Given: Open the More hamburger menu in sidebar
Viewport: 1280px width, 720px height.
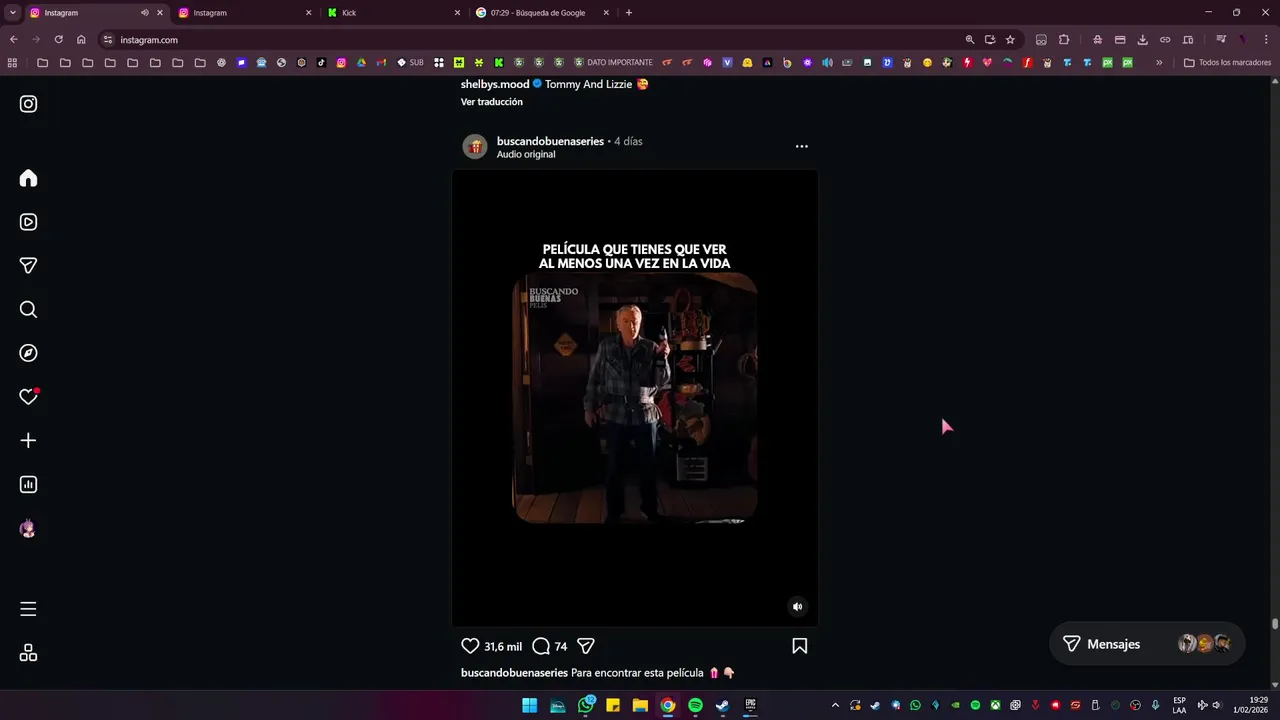Looking at the screenshot, I should click(28, 609).
